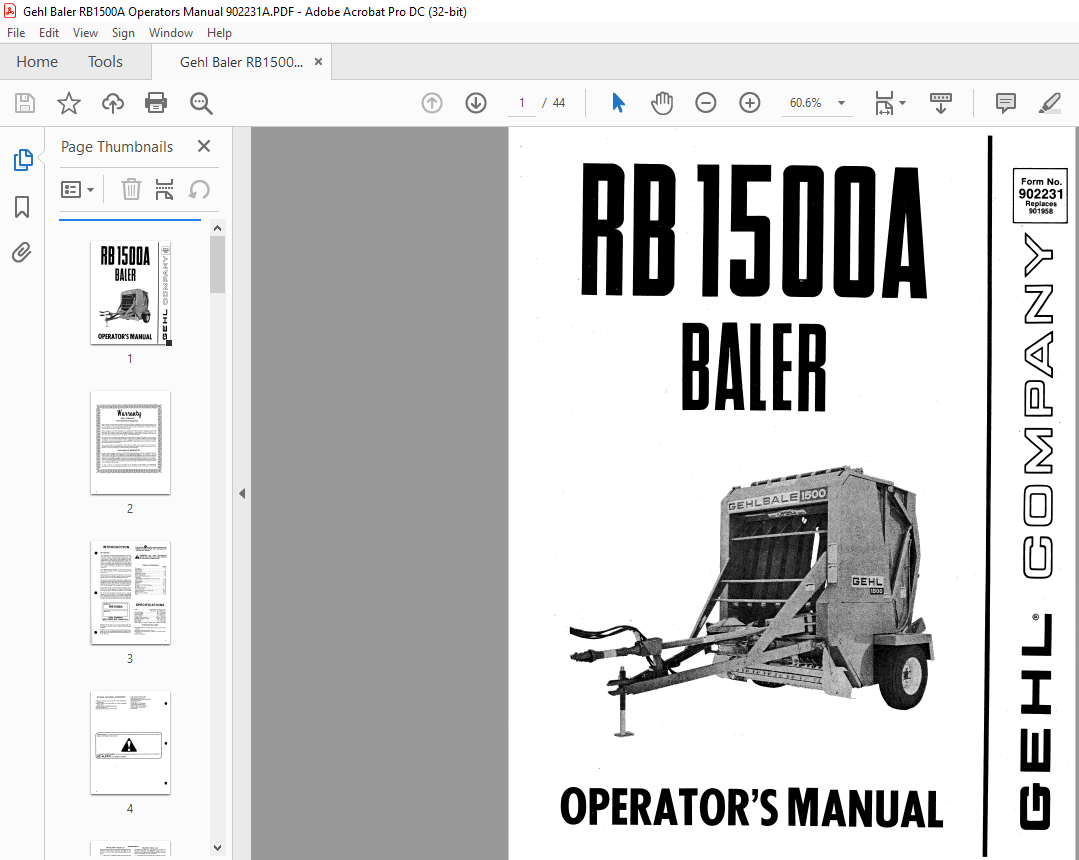Add the file to Starred bookmarks
The image size is (1079, 860).
pyautogui.click(x=68, y=103)
